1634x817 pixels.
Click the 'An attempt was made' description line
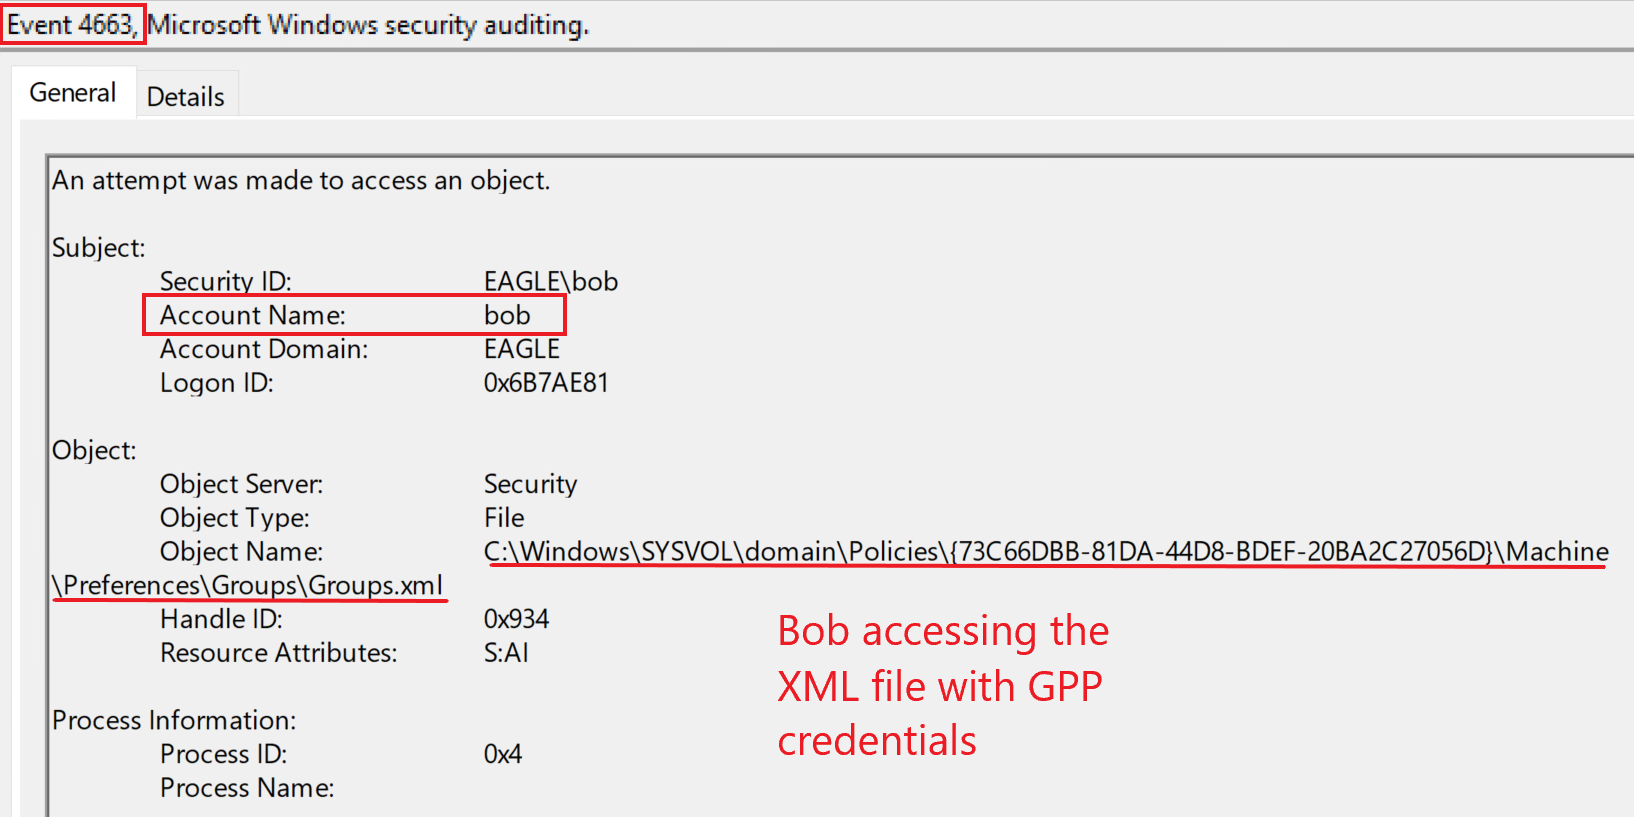[x=301, y=180]
